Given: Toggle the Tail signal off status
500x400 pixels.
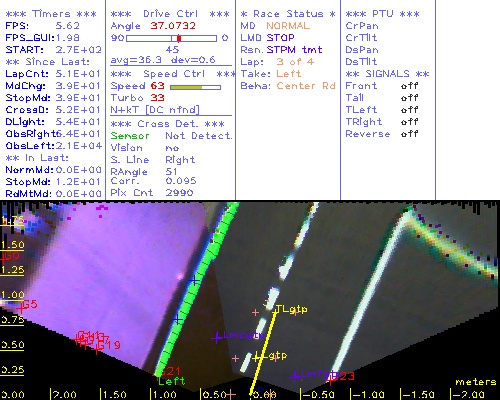Looking at the screenshot, I should coord(410,98).
